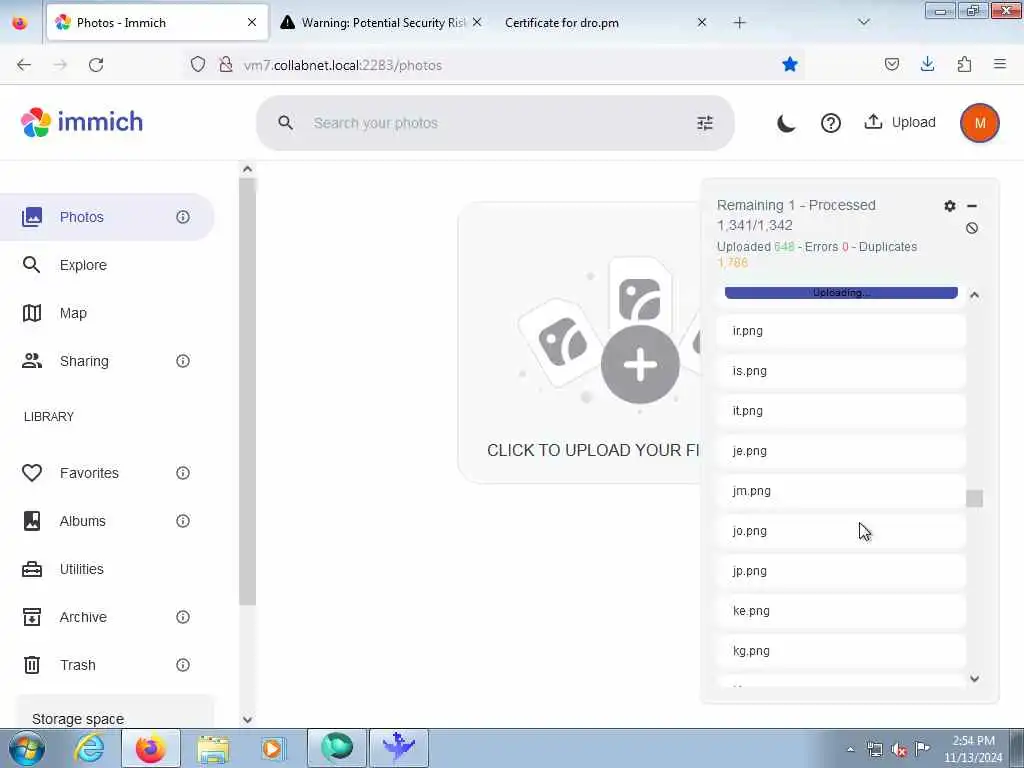
Task: Click the info icon next to Trash
Action: click(x=183, y=665)
